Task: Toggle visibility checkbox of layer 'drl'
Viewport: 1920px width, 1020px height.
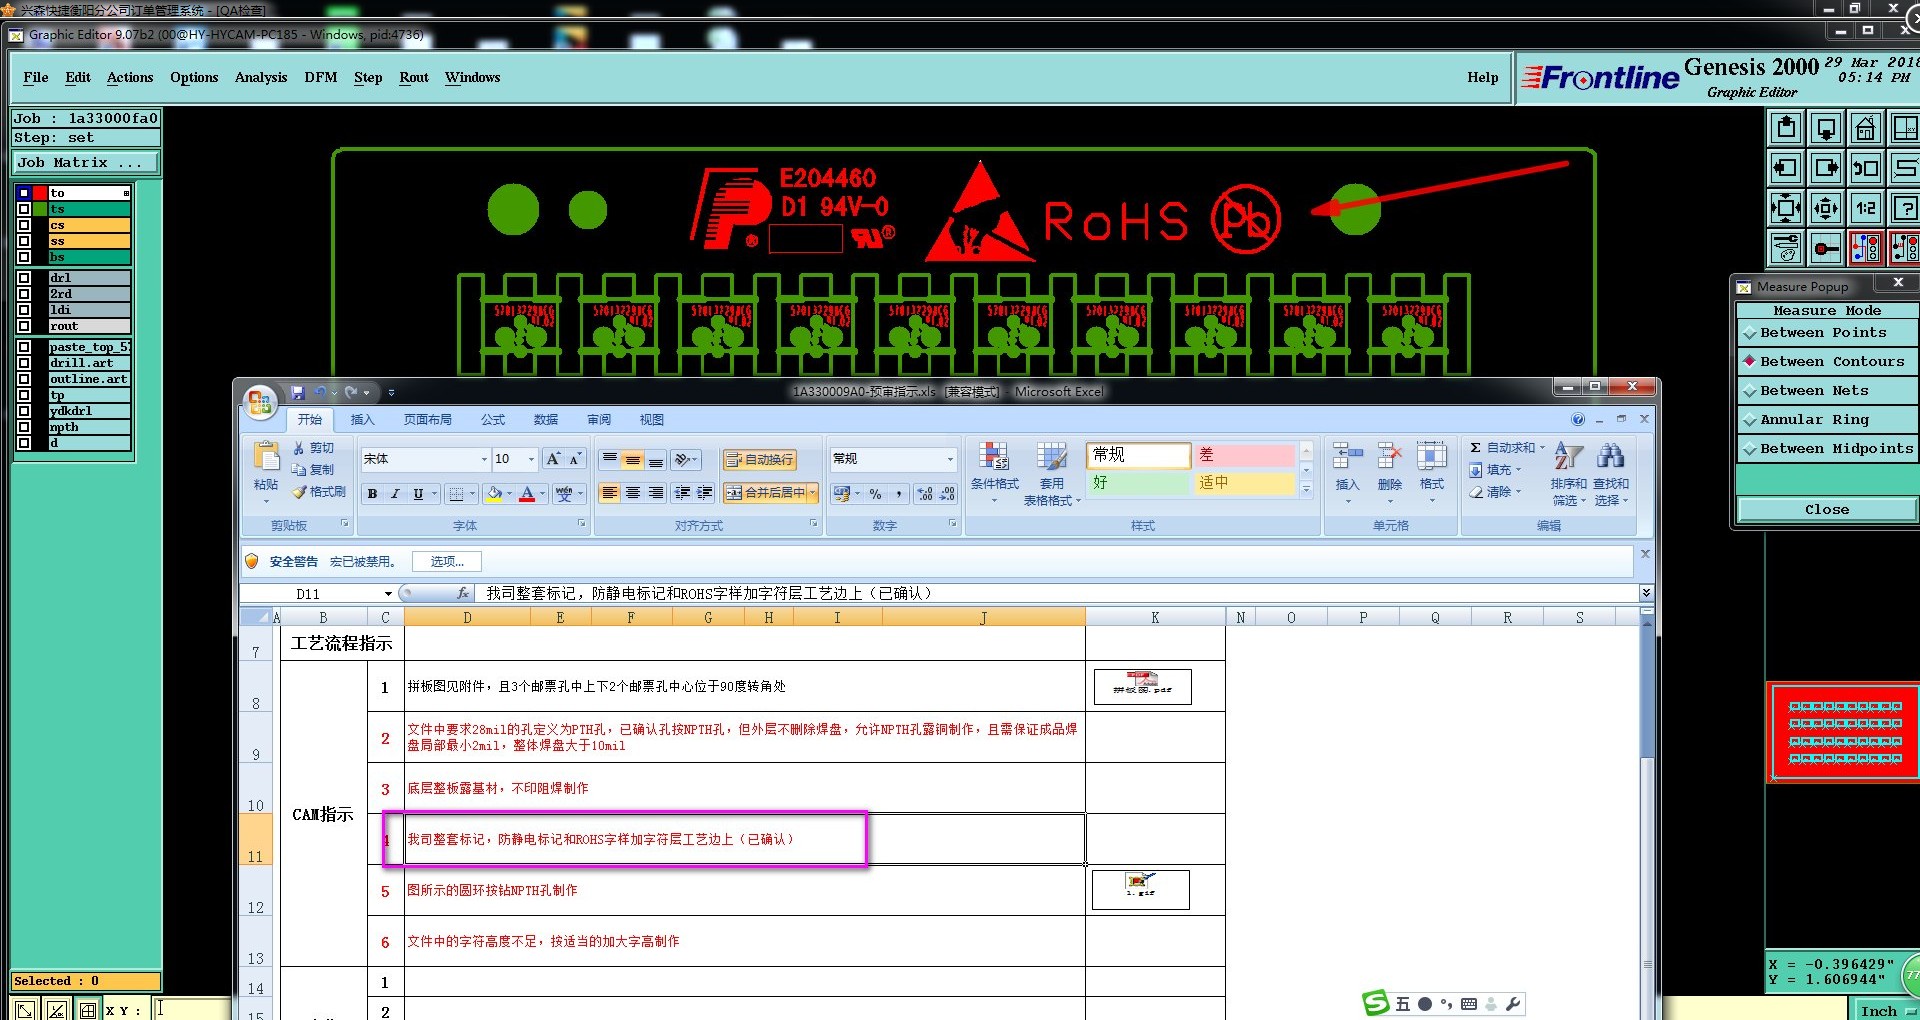Action: point(24,278)
